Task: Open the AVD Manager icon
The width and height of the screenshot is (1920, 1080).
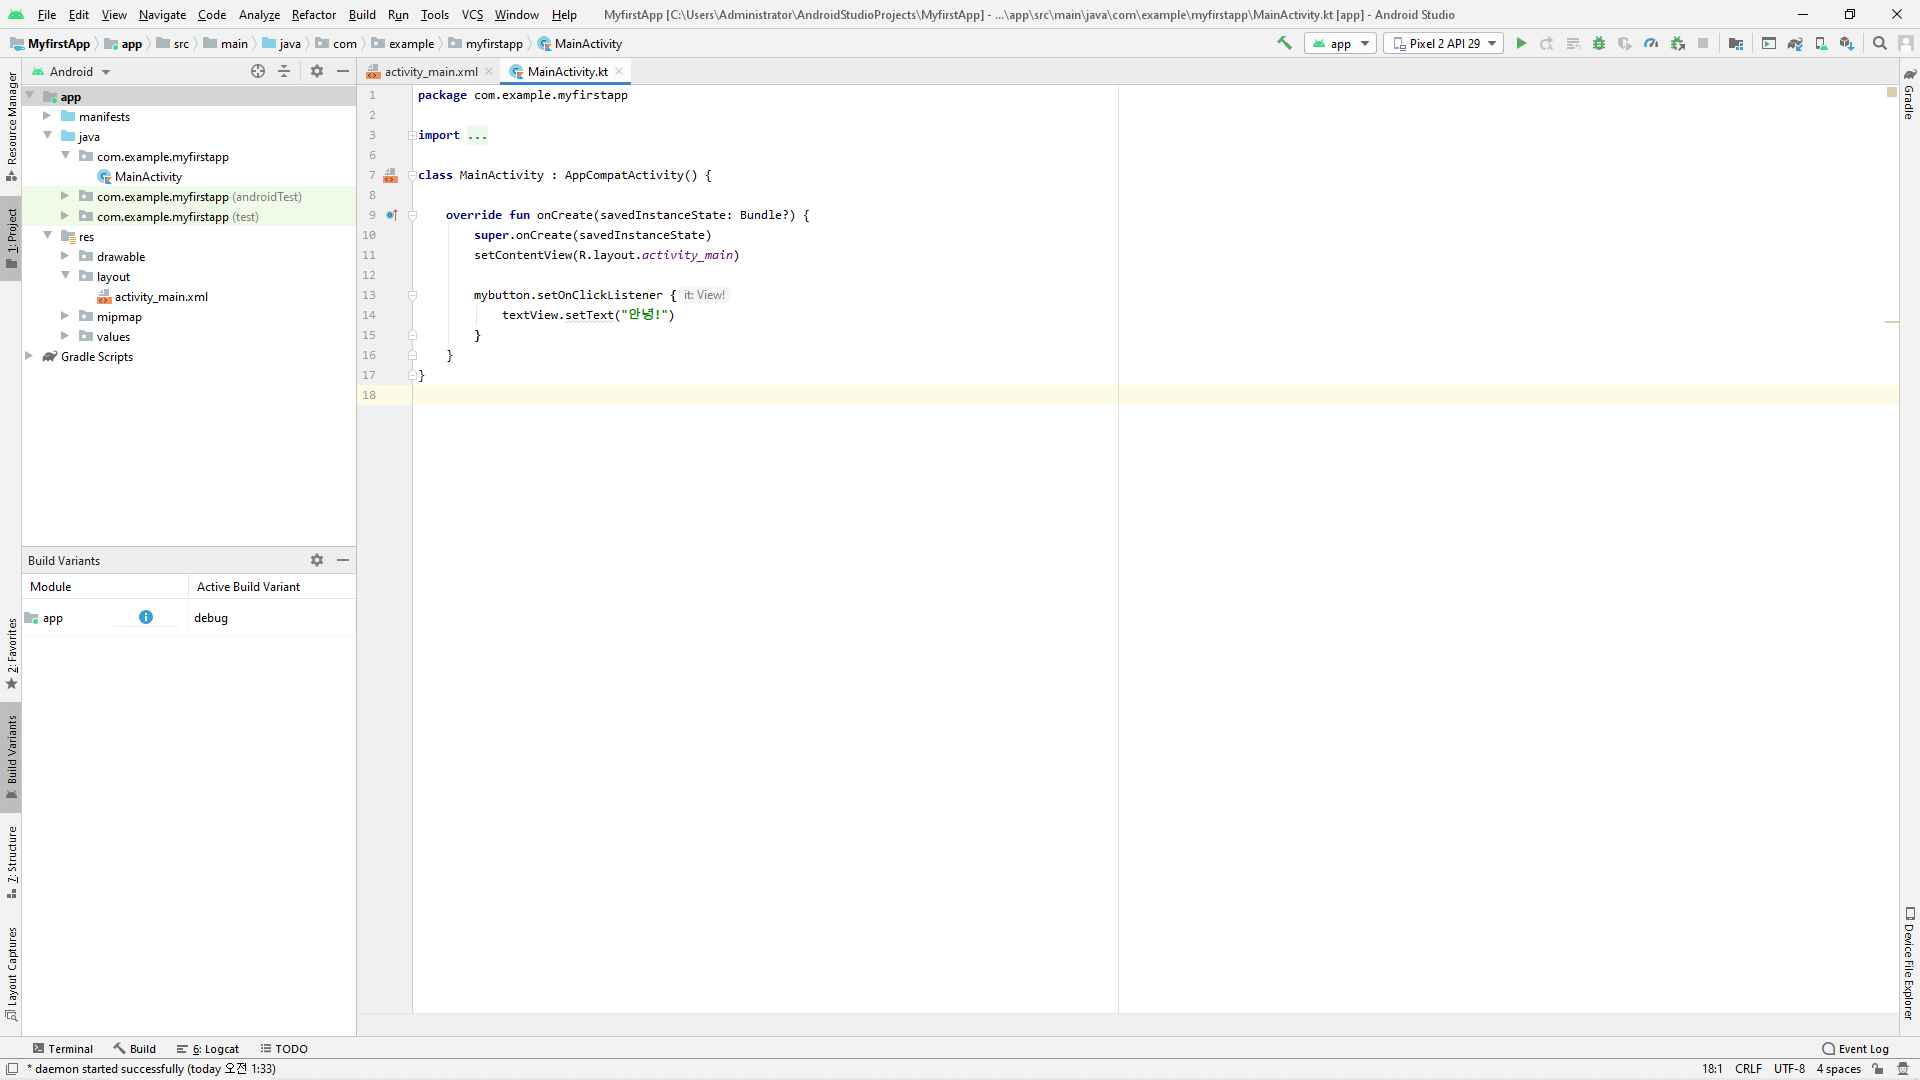Action: click(x=1821, y=43)
